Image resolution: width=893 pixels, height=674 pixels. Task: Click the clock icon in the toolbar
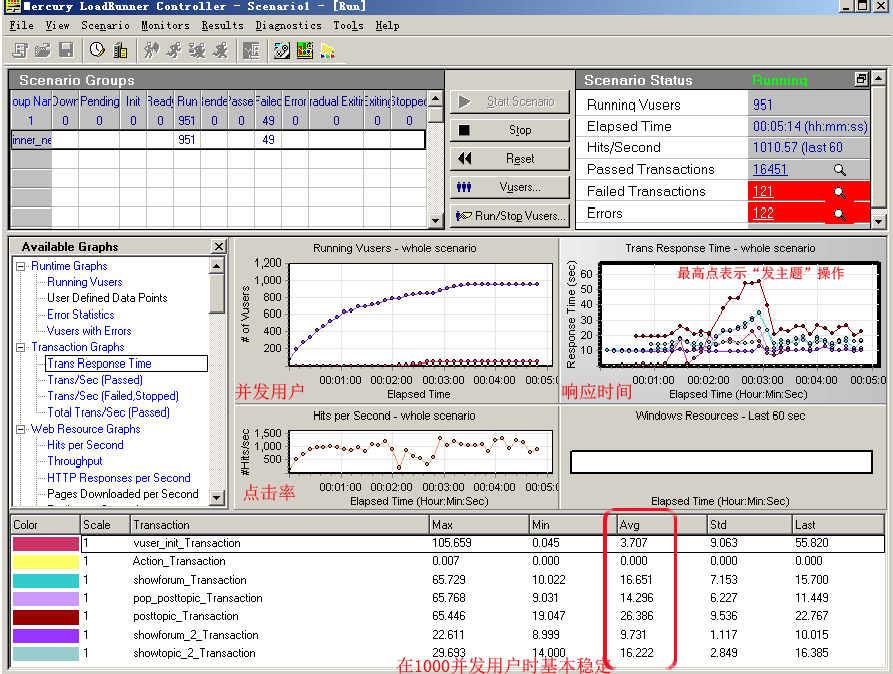tap(97, 50)
